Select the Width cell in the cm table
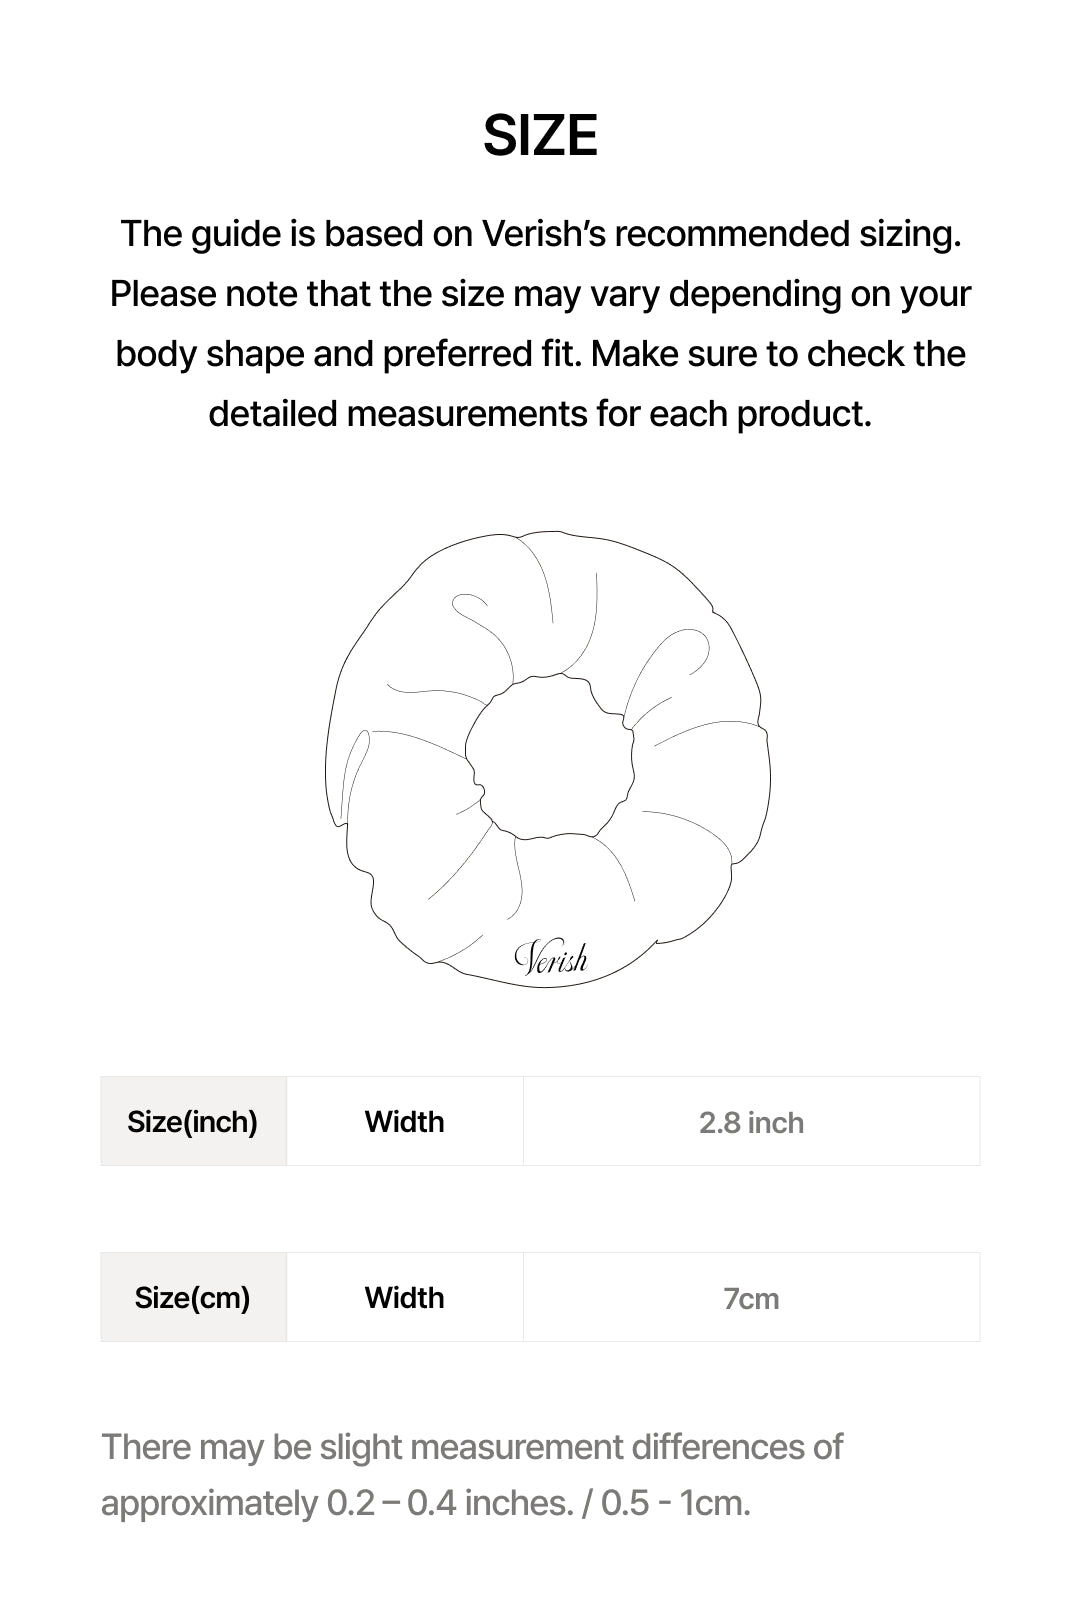 404,1298
